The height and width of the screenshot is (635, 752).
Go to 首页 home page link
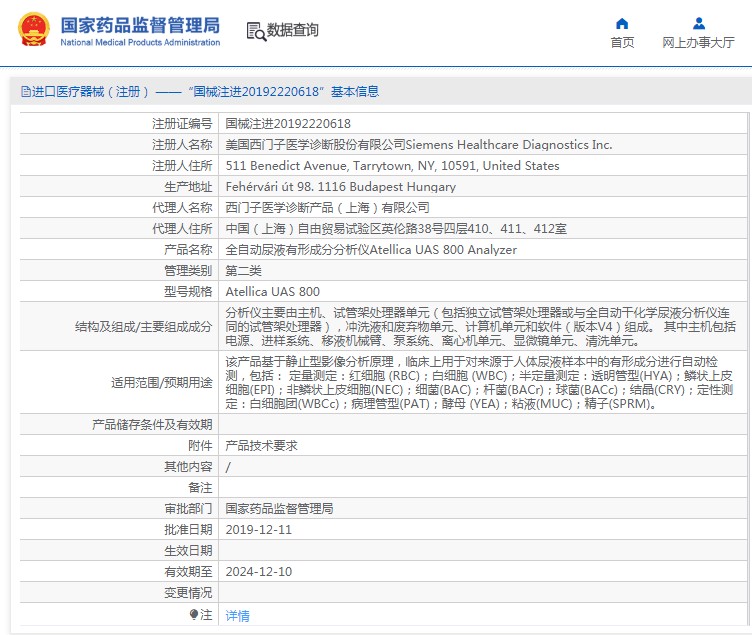click(x=622, y=43)
